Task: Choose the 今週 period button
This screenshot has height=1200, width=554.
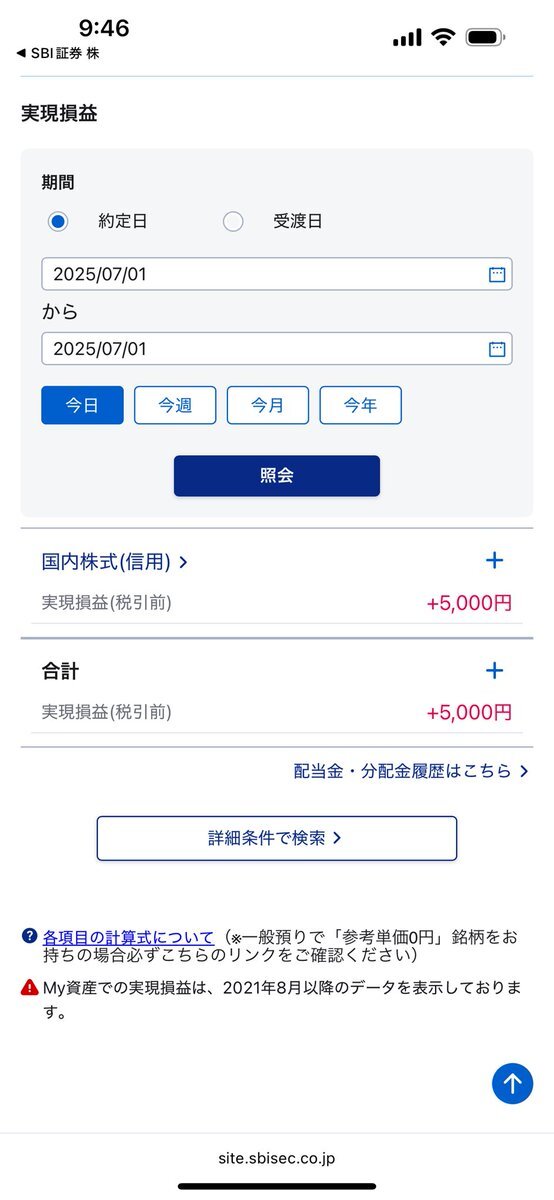Action: (x=175, y=406)
